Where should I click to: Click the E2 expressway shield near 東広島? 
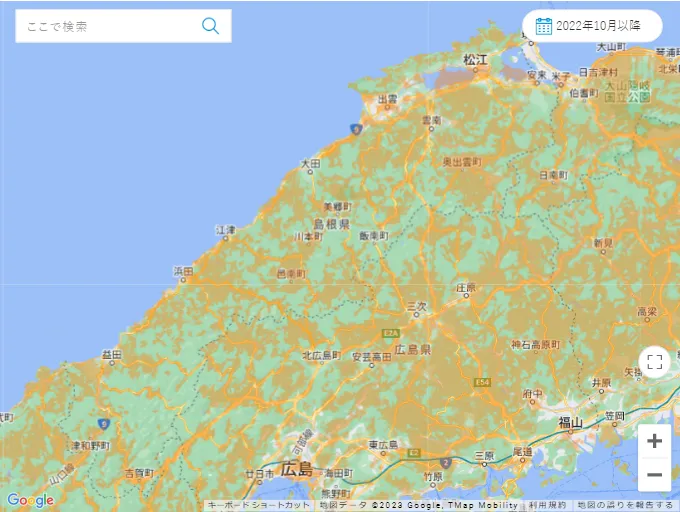tap(414, 453)
